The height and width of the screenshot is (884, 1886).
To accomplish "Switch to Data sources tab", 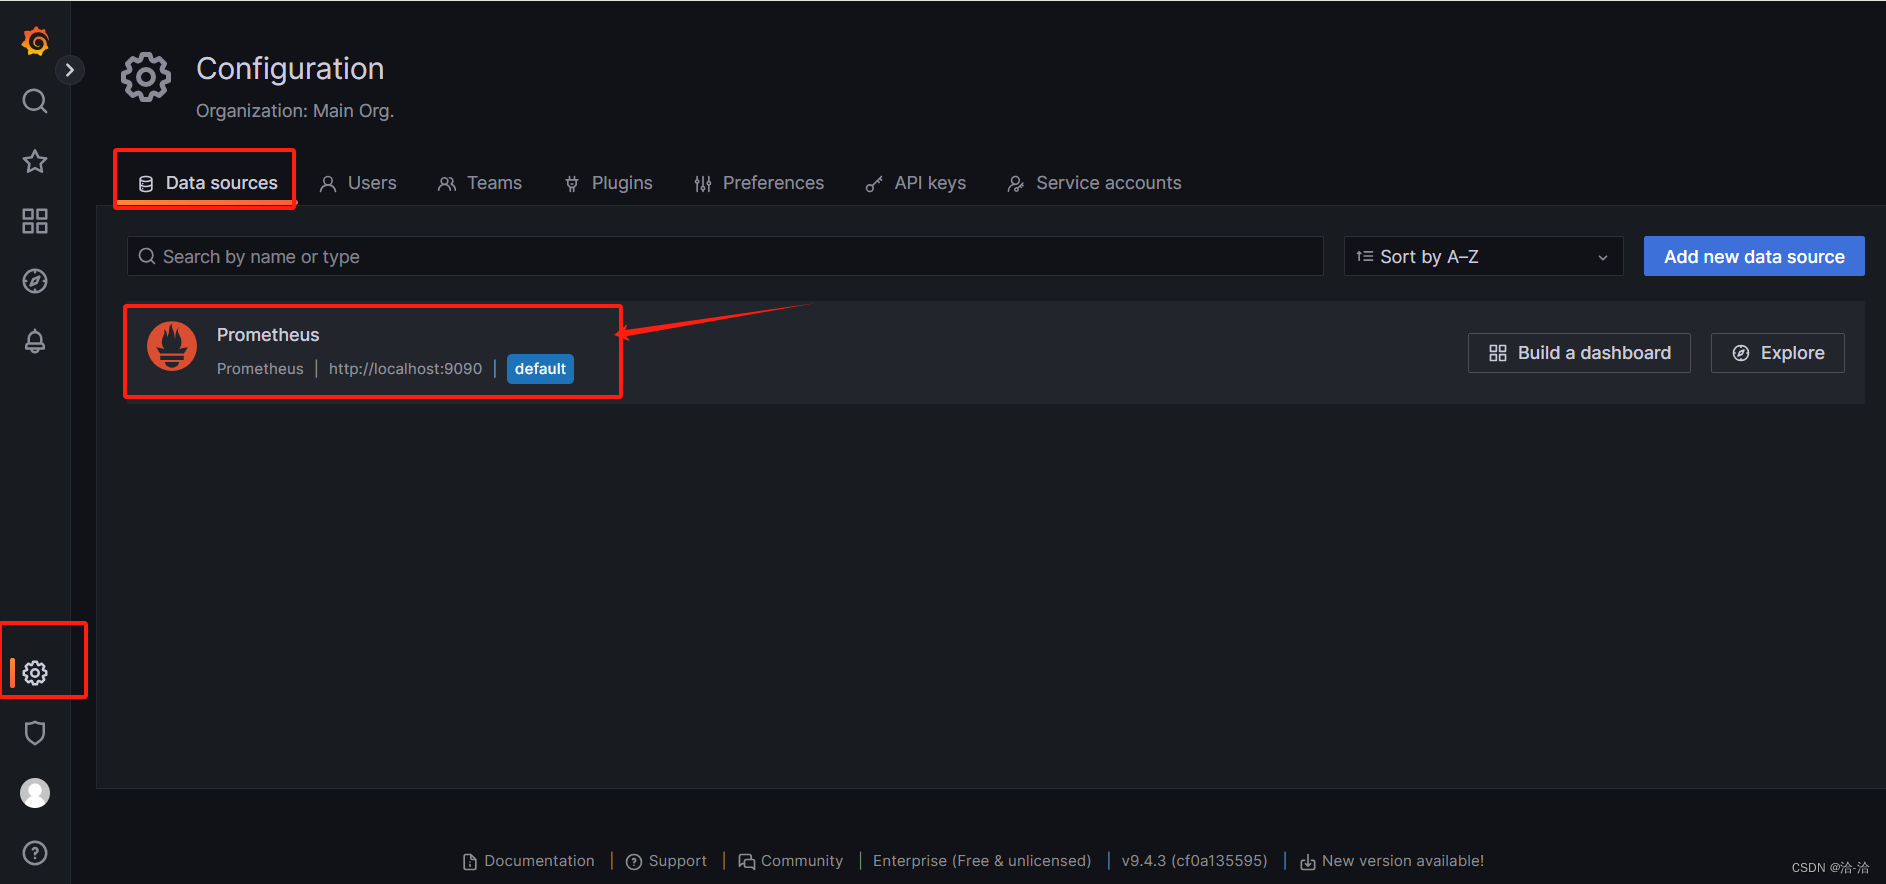I will 207,183.
